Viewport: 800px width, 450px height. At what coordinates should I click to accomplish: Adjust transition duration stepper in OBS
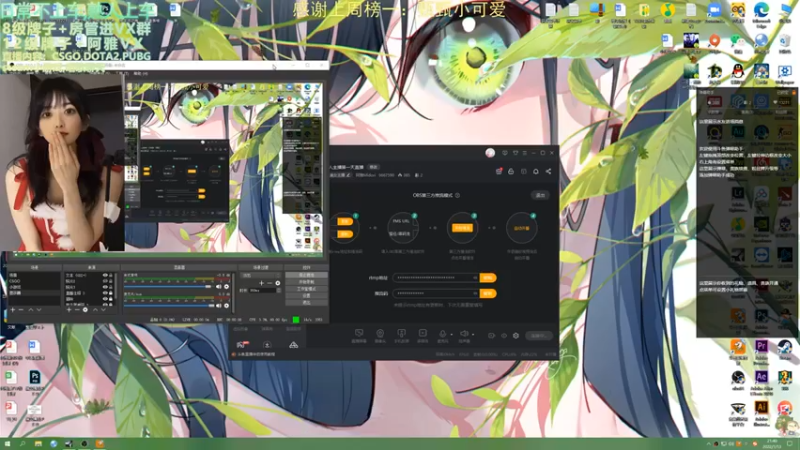[279, 290]
